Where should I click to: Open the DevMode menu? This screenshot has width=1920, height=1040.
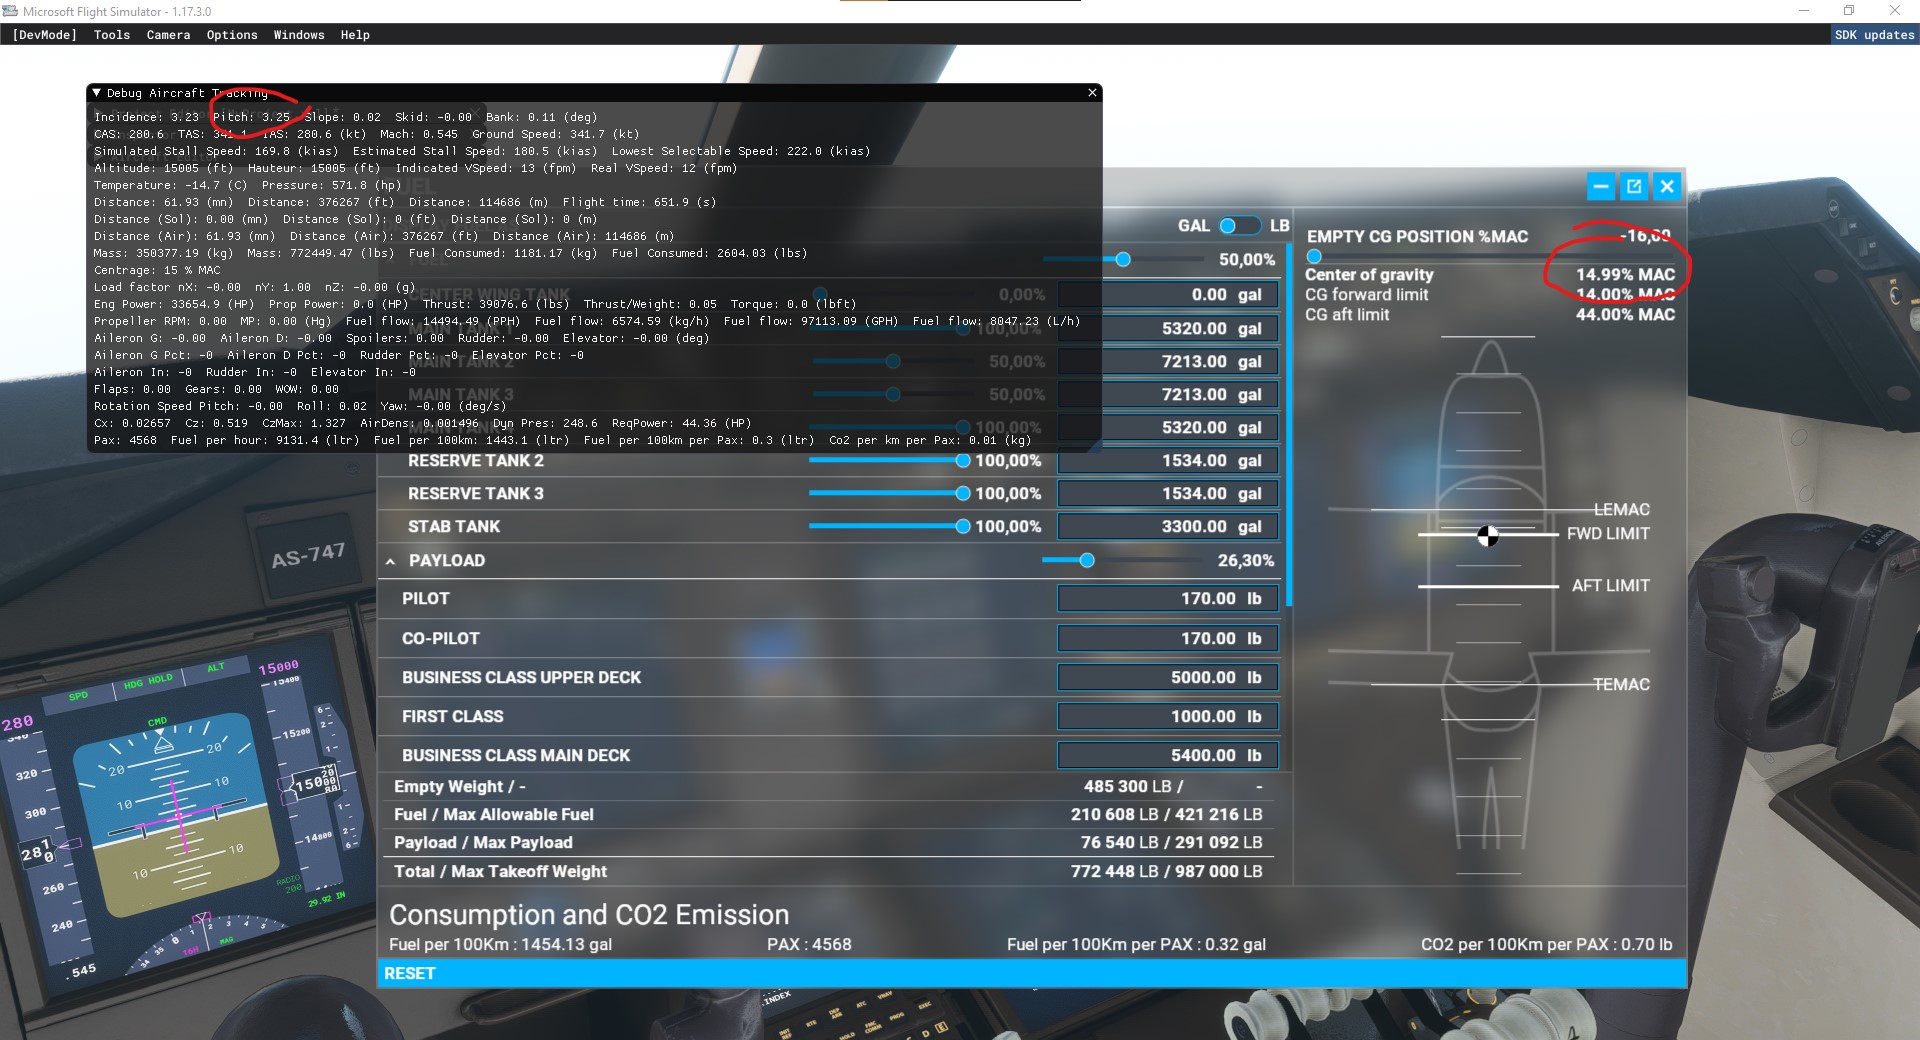(x=44, y=35)
